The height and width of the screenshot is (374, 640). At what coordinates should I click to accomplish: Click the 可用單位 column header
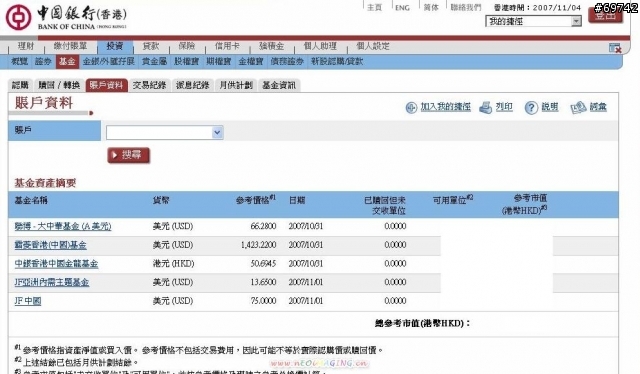tap(453, 200)
